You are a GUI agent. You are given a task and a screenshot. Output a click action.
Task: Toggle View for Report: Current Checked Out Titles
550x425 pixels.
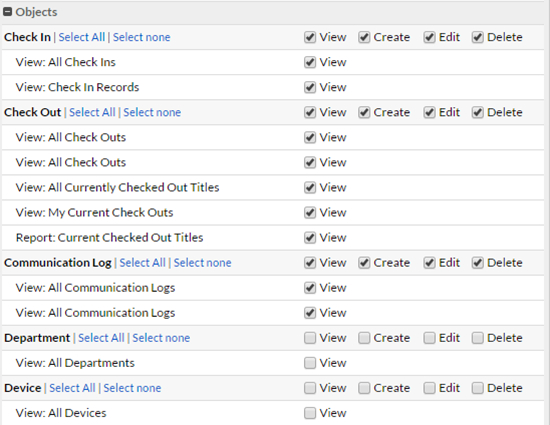[310, 238]
